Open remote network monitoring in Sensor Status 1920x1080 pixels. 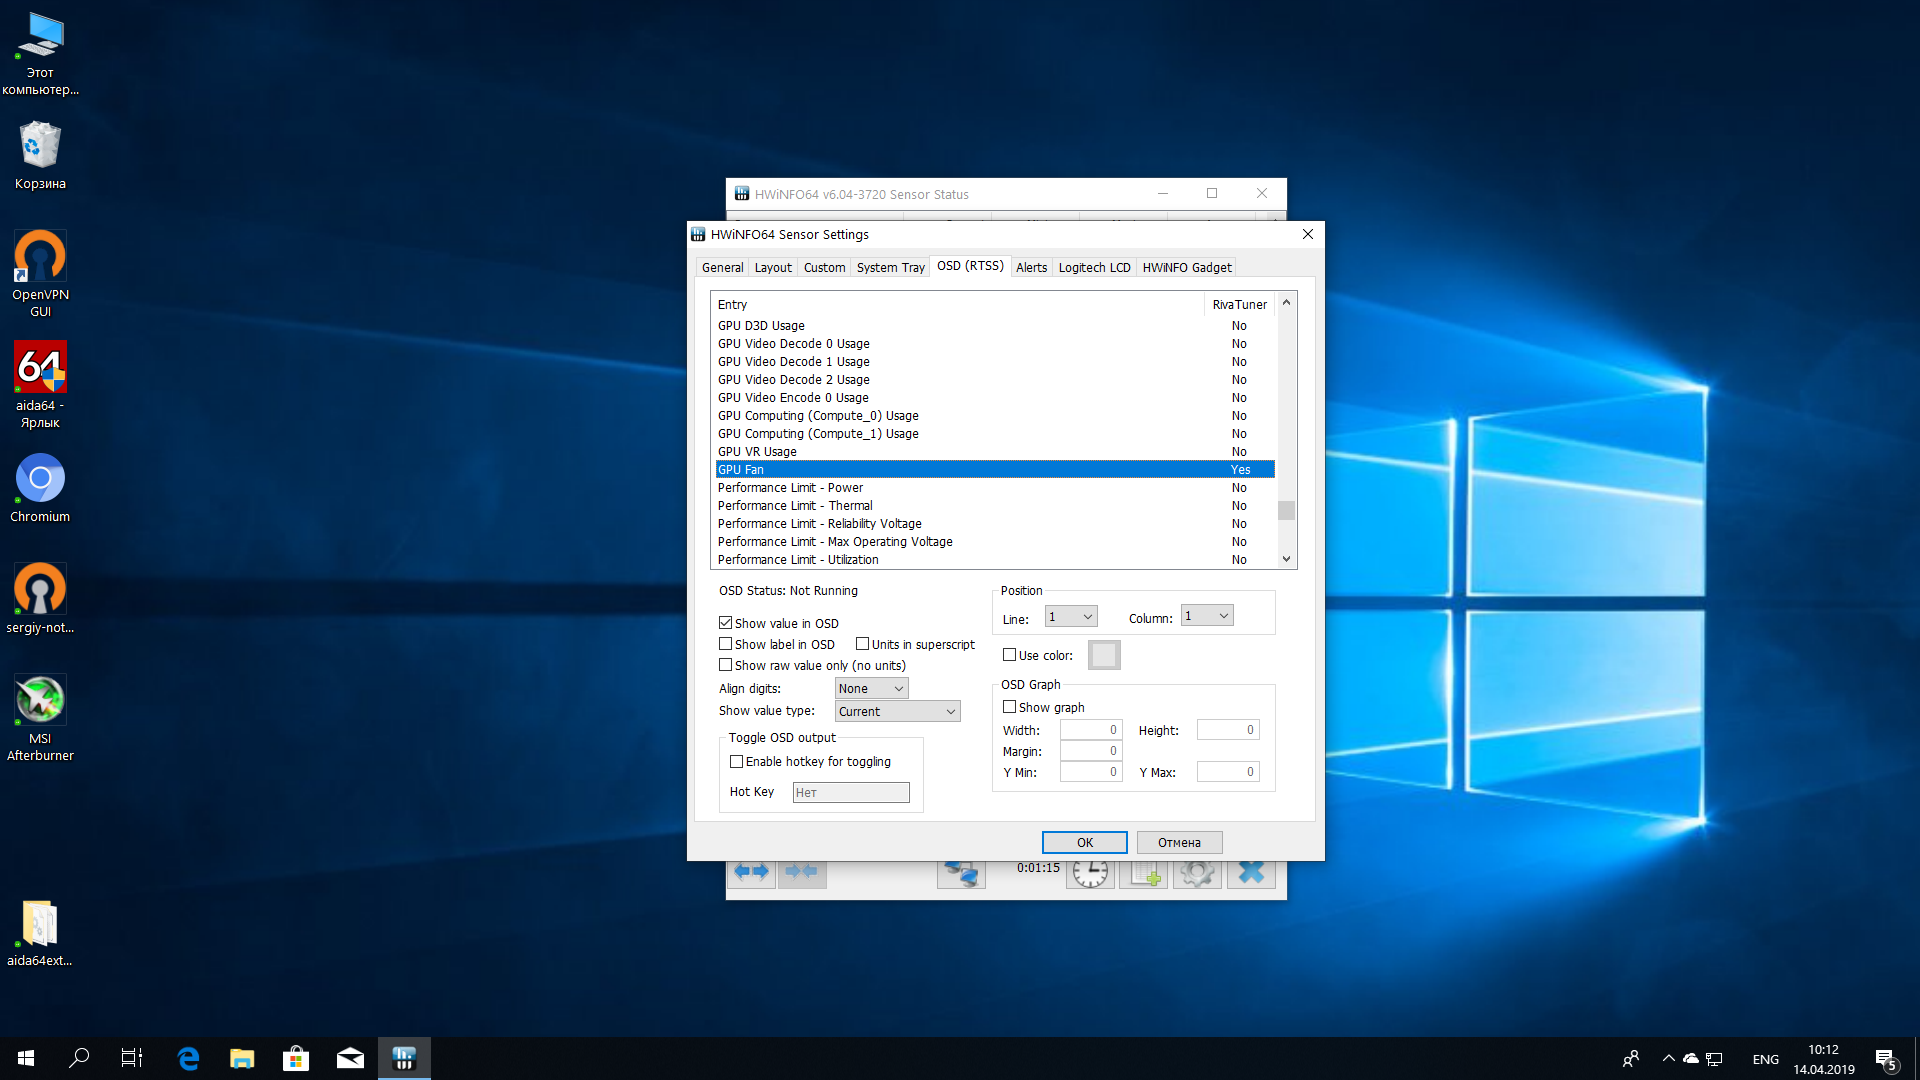coord(961,874)
